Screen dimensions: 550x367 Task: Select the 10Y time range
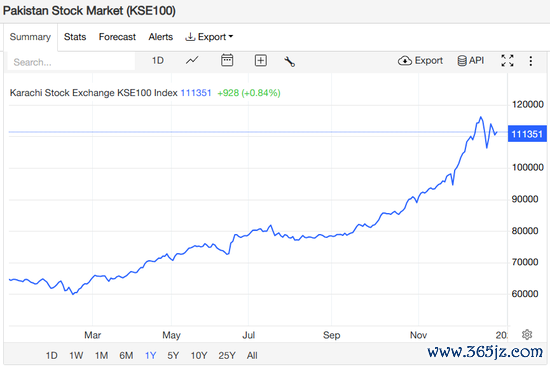199,355
